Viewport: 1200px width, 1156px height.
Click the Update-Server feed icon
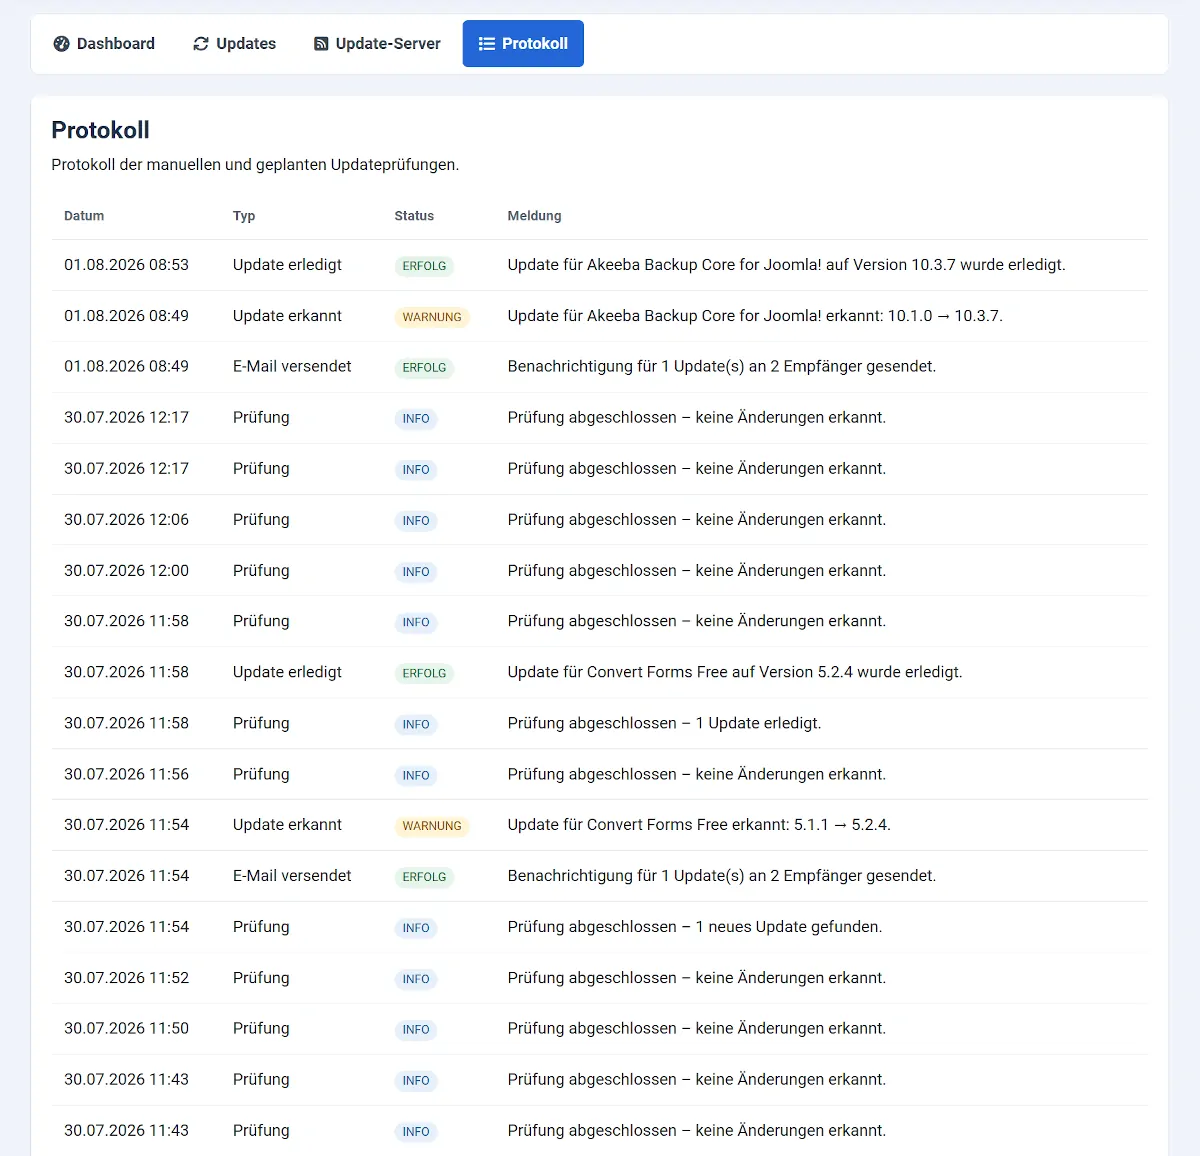click(x=321, y=44)
